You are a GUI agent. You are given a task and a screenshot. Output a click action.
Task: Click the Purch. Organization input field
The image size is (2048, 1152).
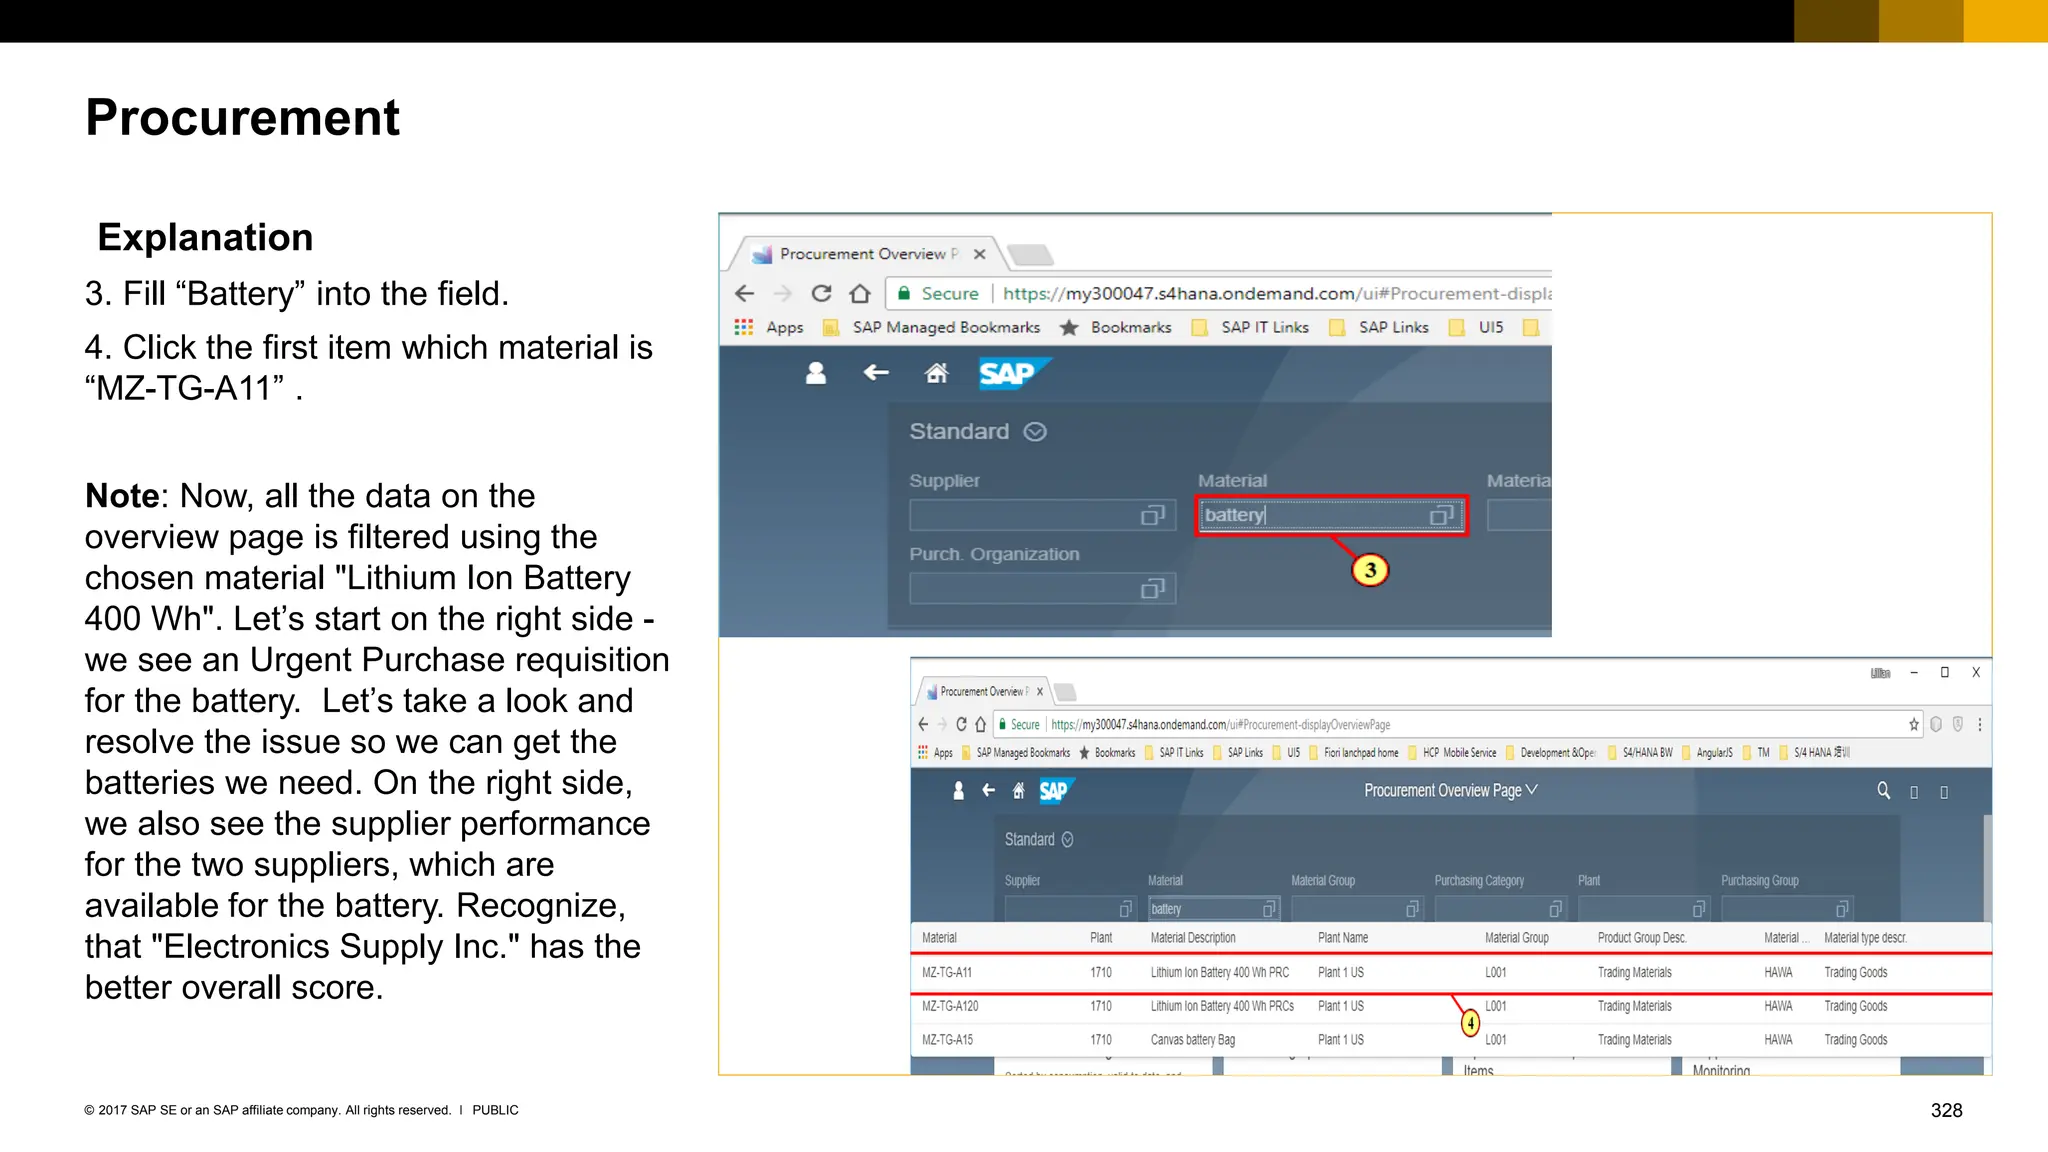point(1025,589)
